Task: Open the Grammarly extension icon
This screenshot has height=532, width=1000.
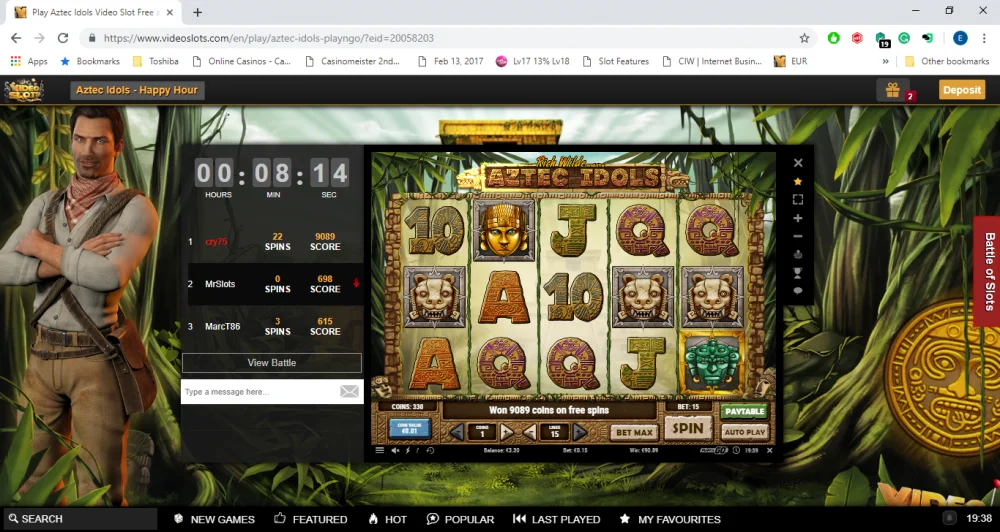Action: pyautogui.click(x=904, y=38)
